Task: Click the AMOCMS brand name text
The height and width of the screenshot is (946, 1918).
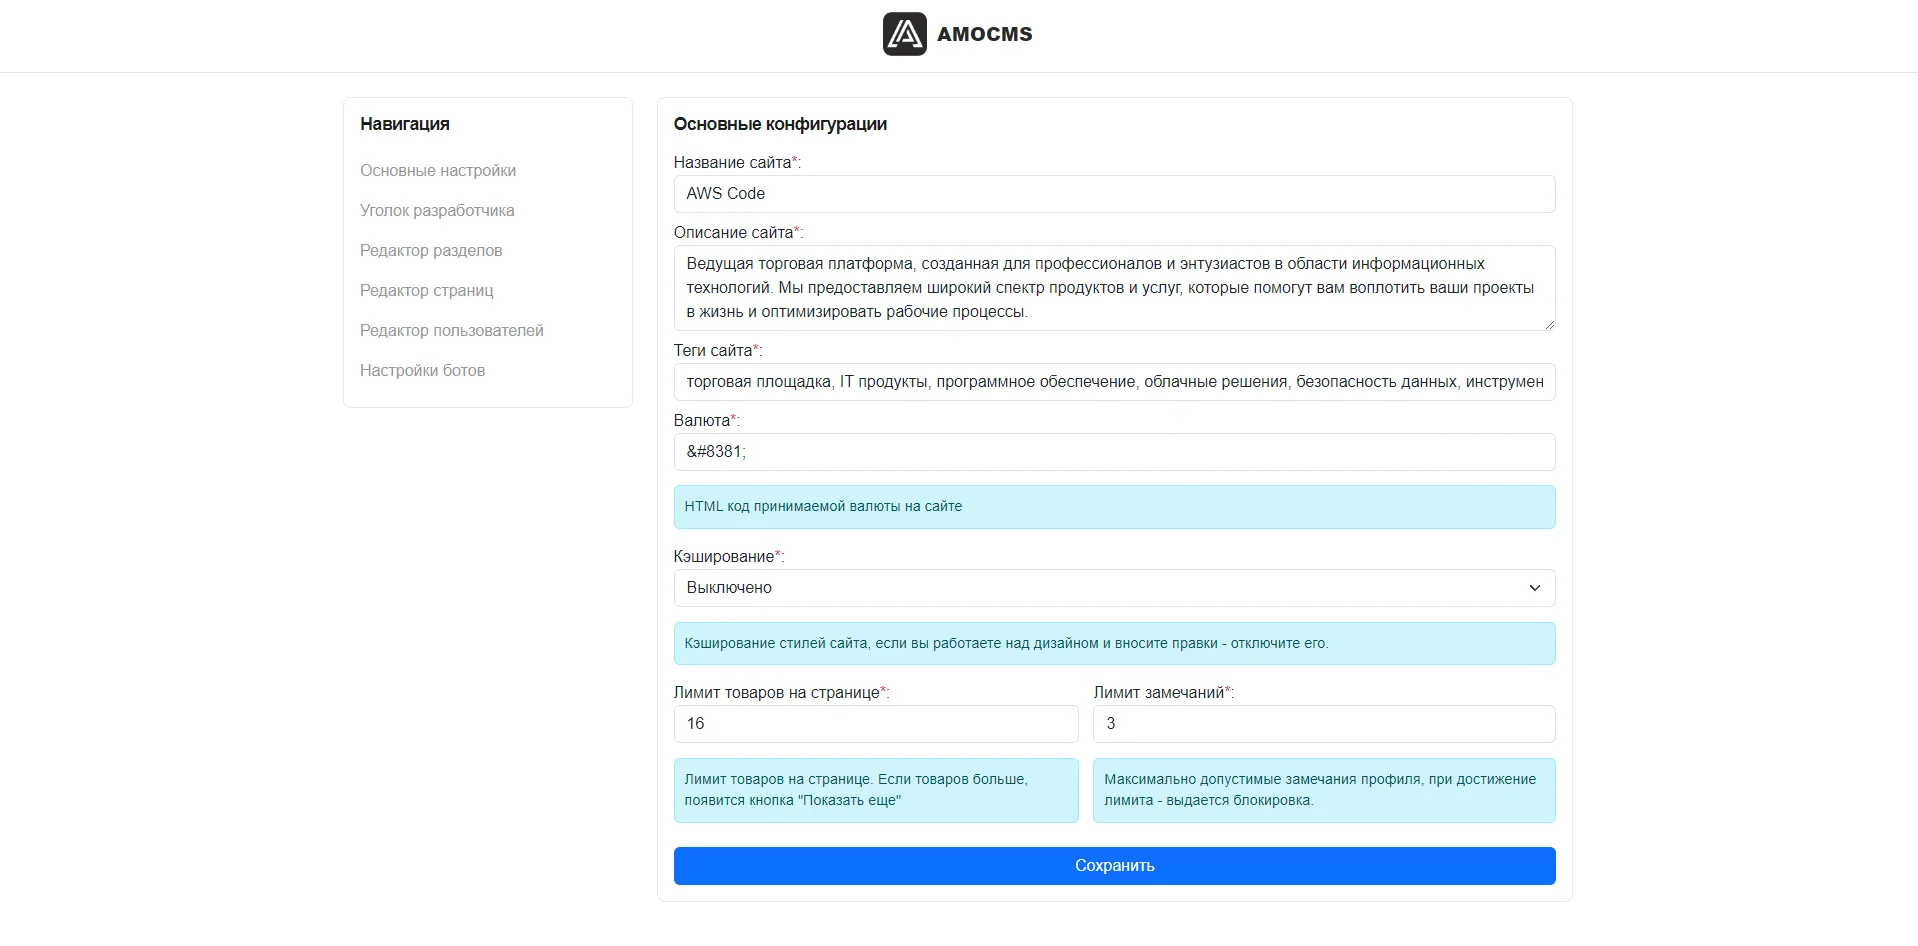Action: [x=984, y=34]
